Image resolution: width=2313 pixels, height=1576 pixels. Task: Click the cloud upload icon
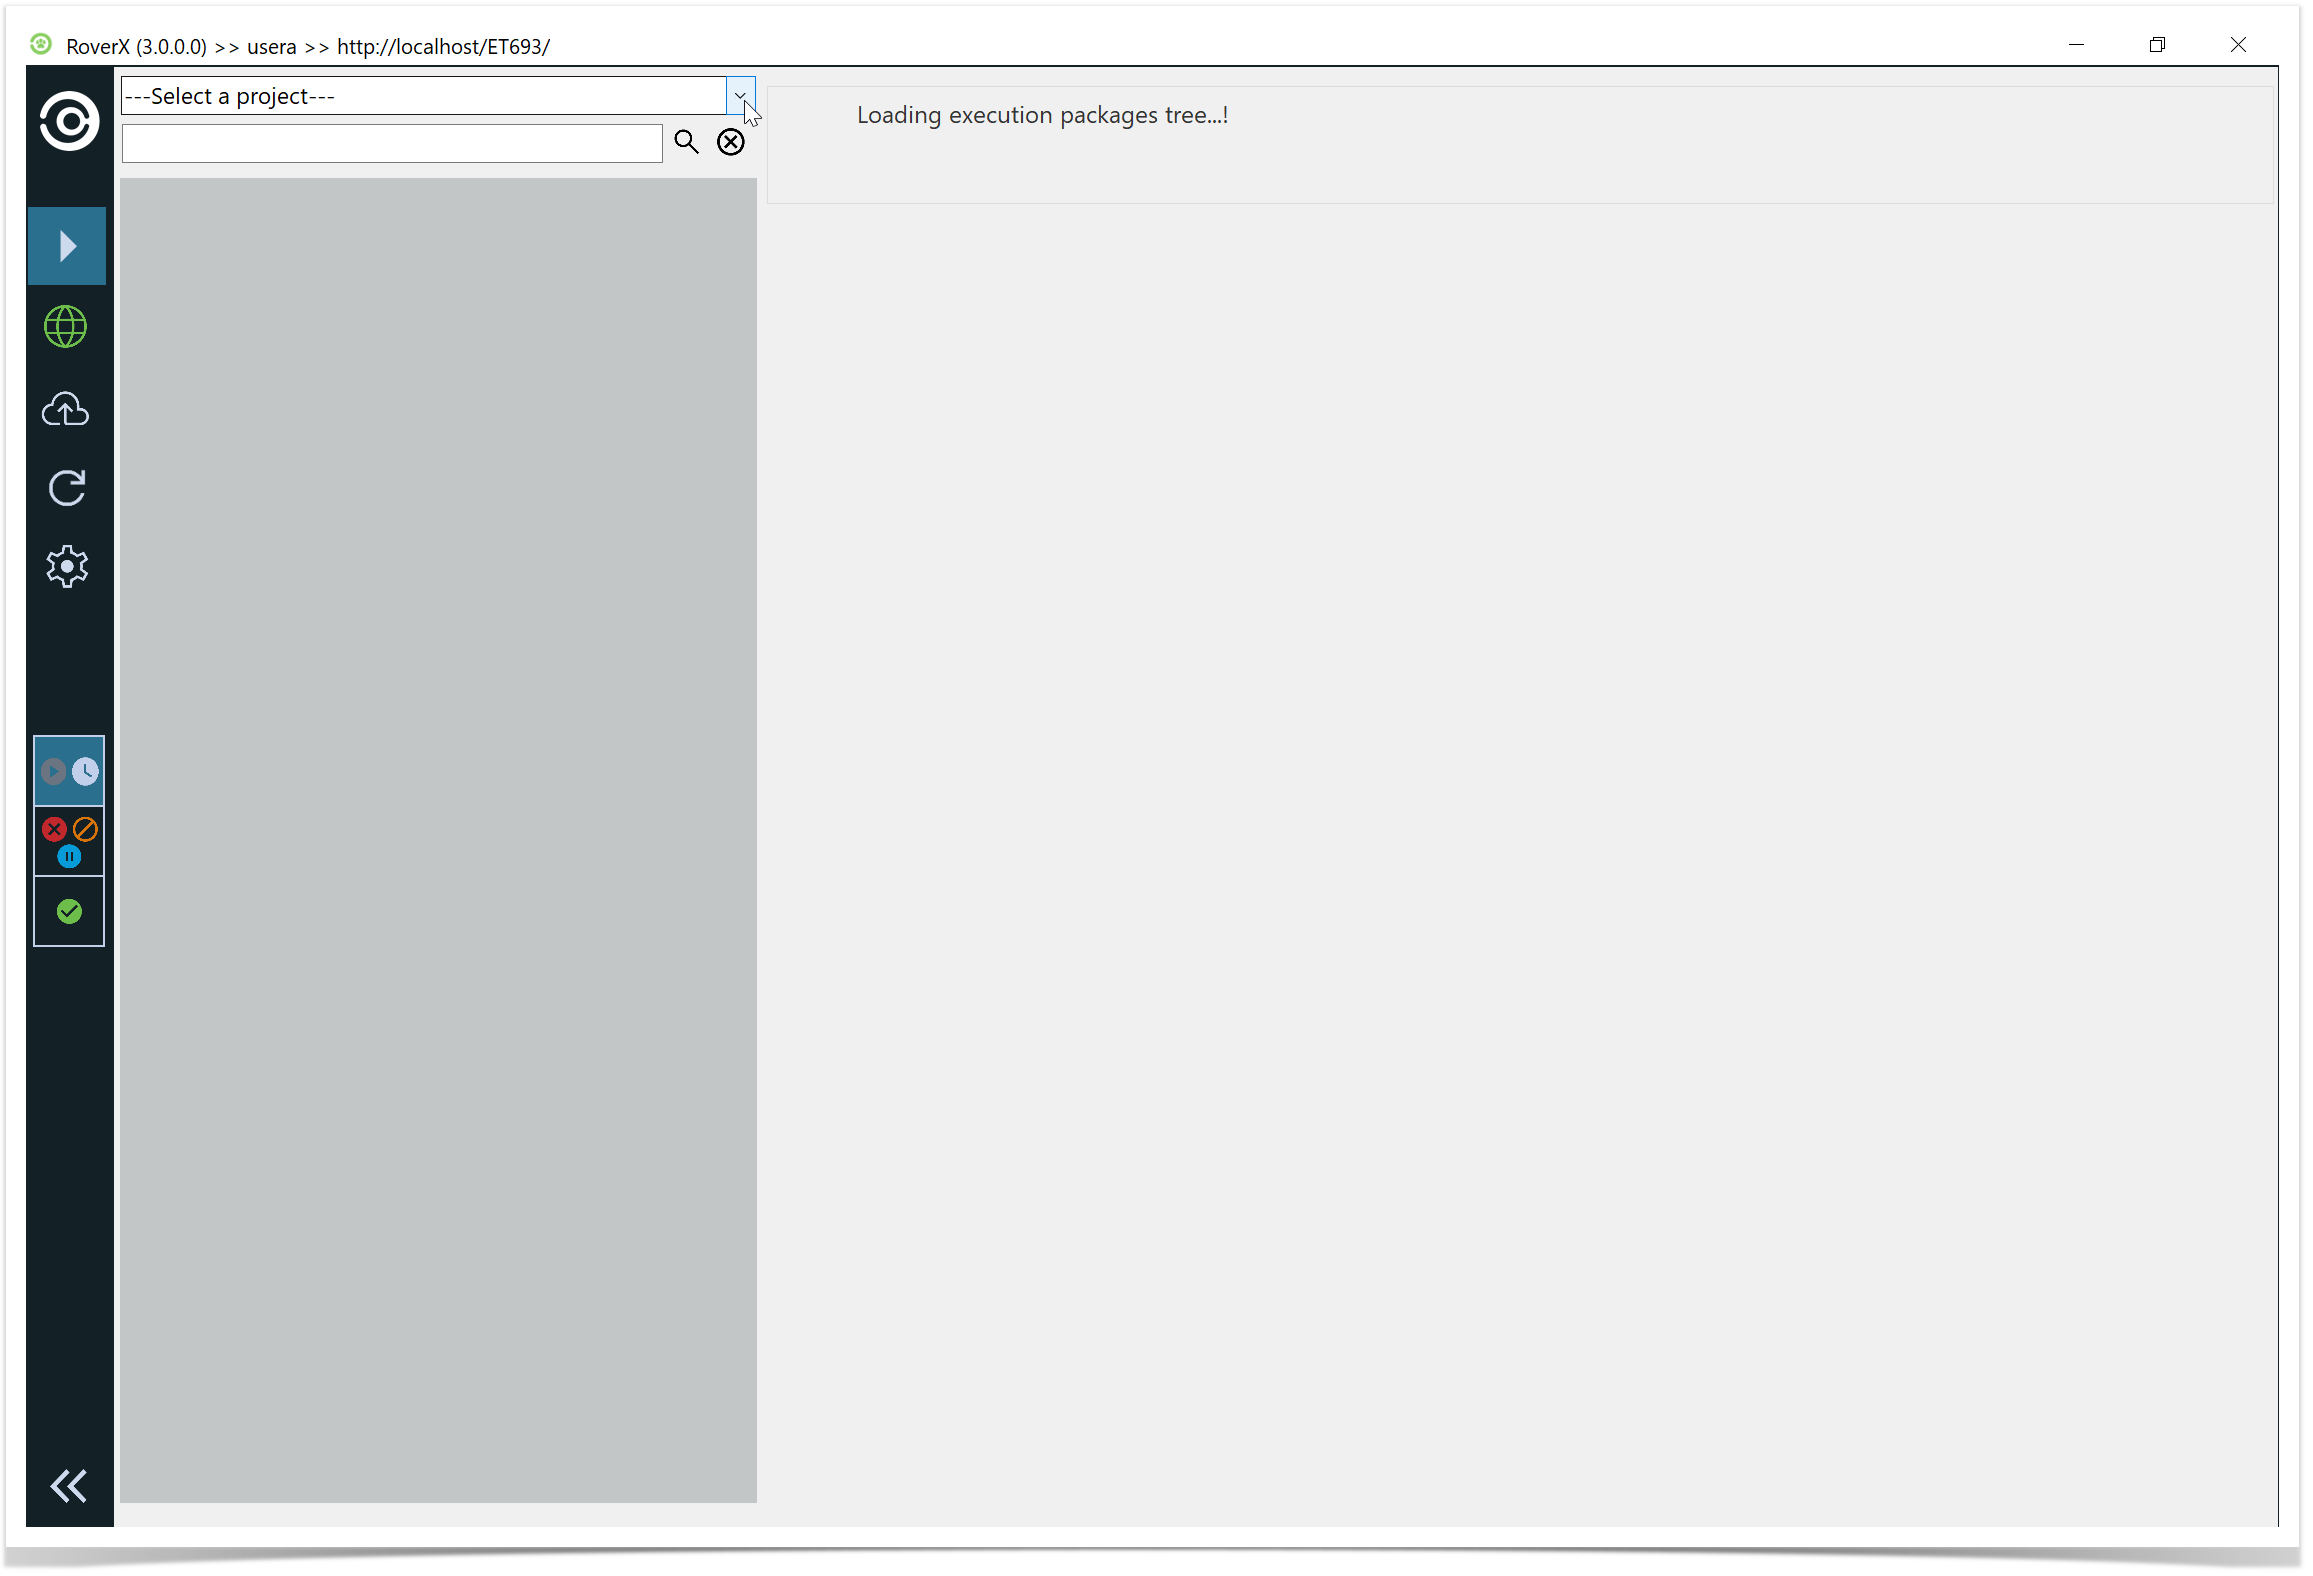tap(66, 409)
